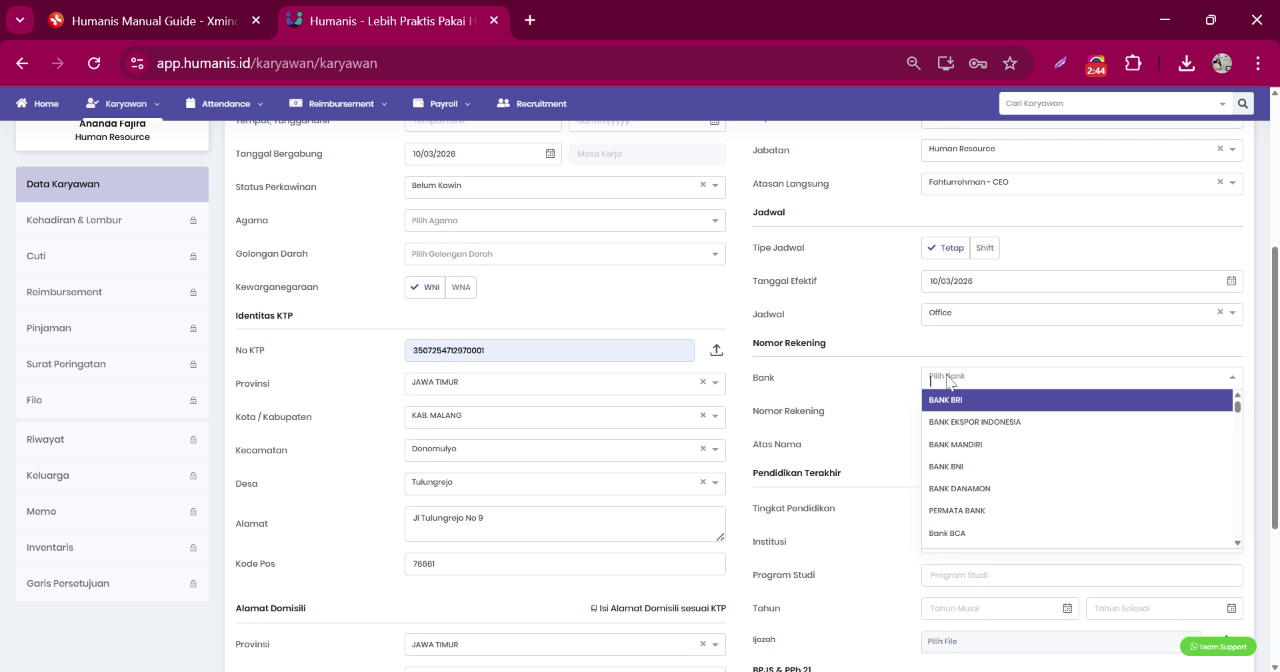Open Home menu
This screenshot has width=1280, height=672.
37,103
